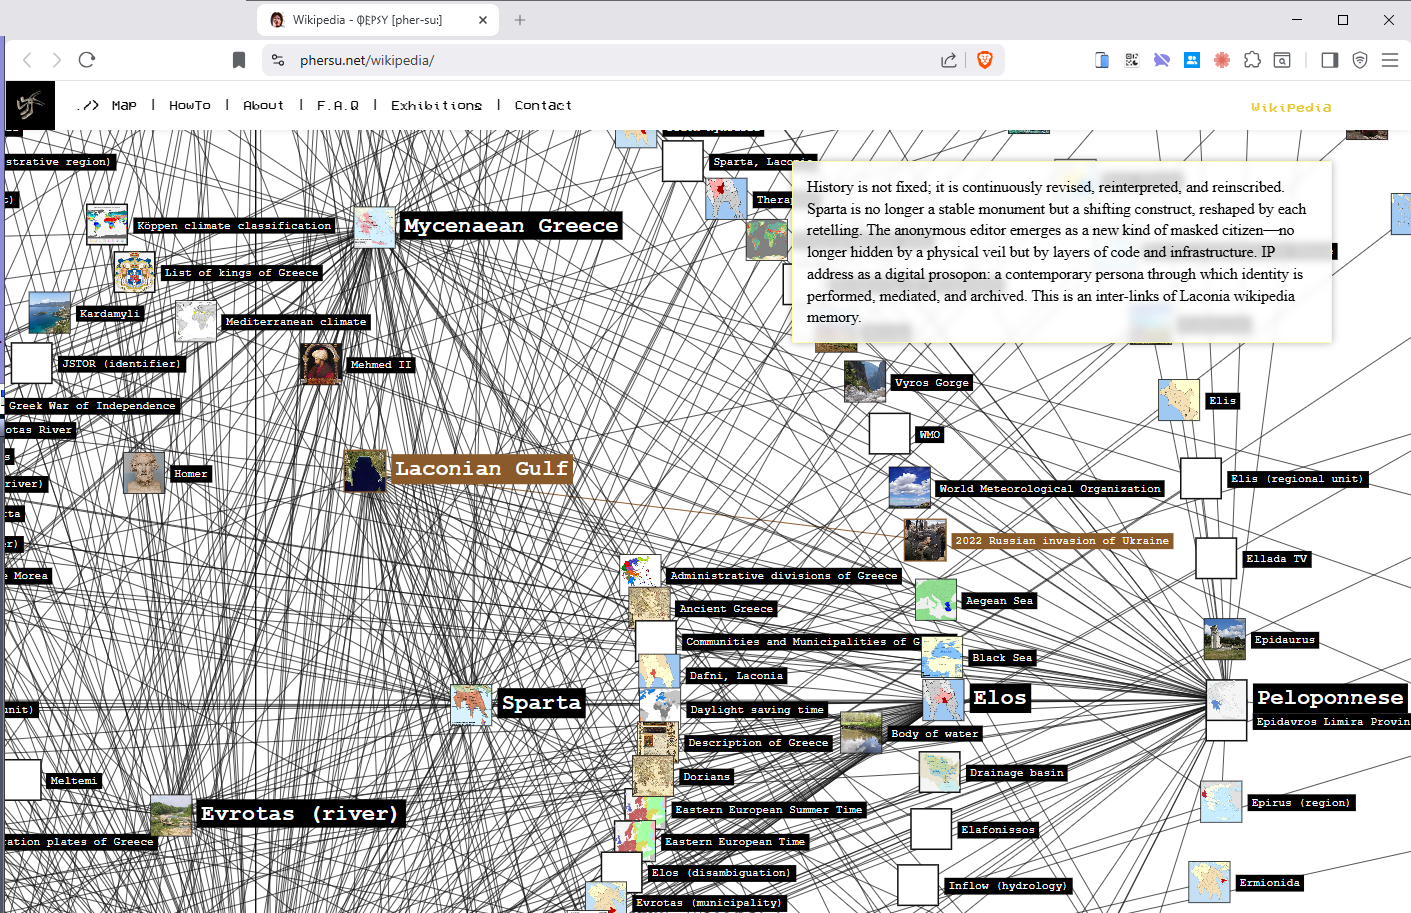Open the HowTo page
This screenshot has height=913, width=1411.
[190, 105]
